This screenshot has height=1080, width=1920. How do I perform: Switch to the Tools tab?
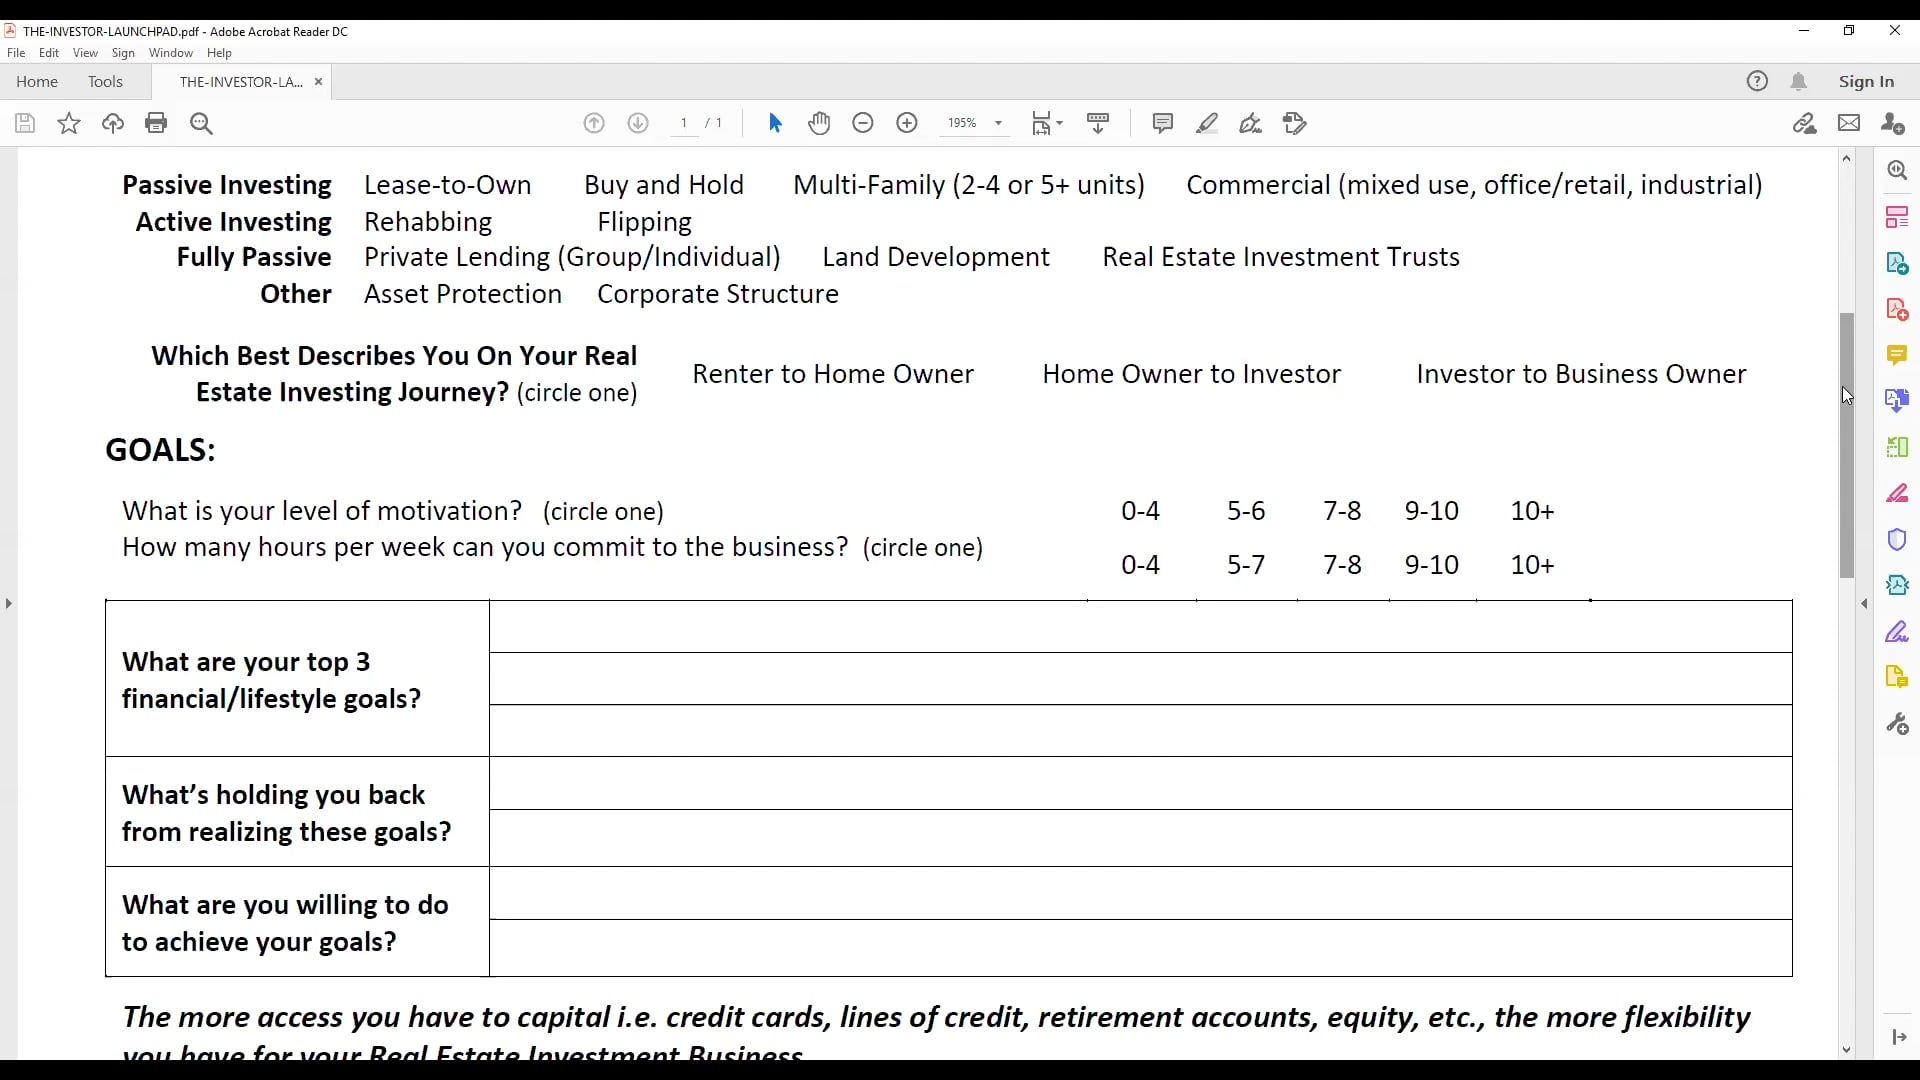pos(105,82)
